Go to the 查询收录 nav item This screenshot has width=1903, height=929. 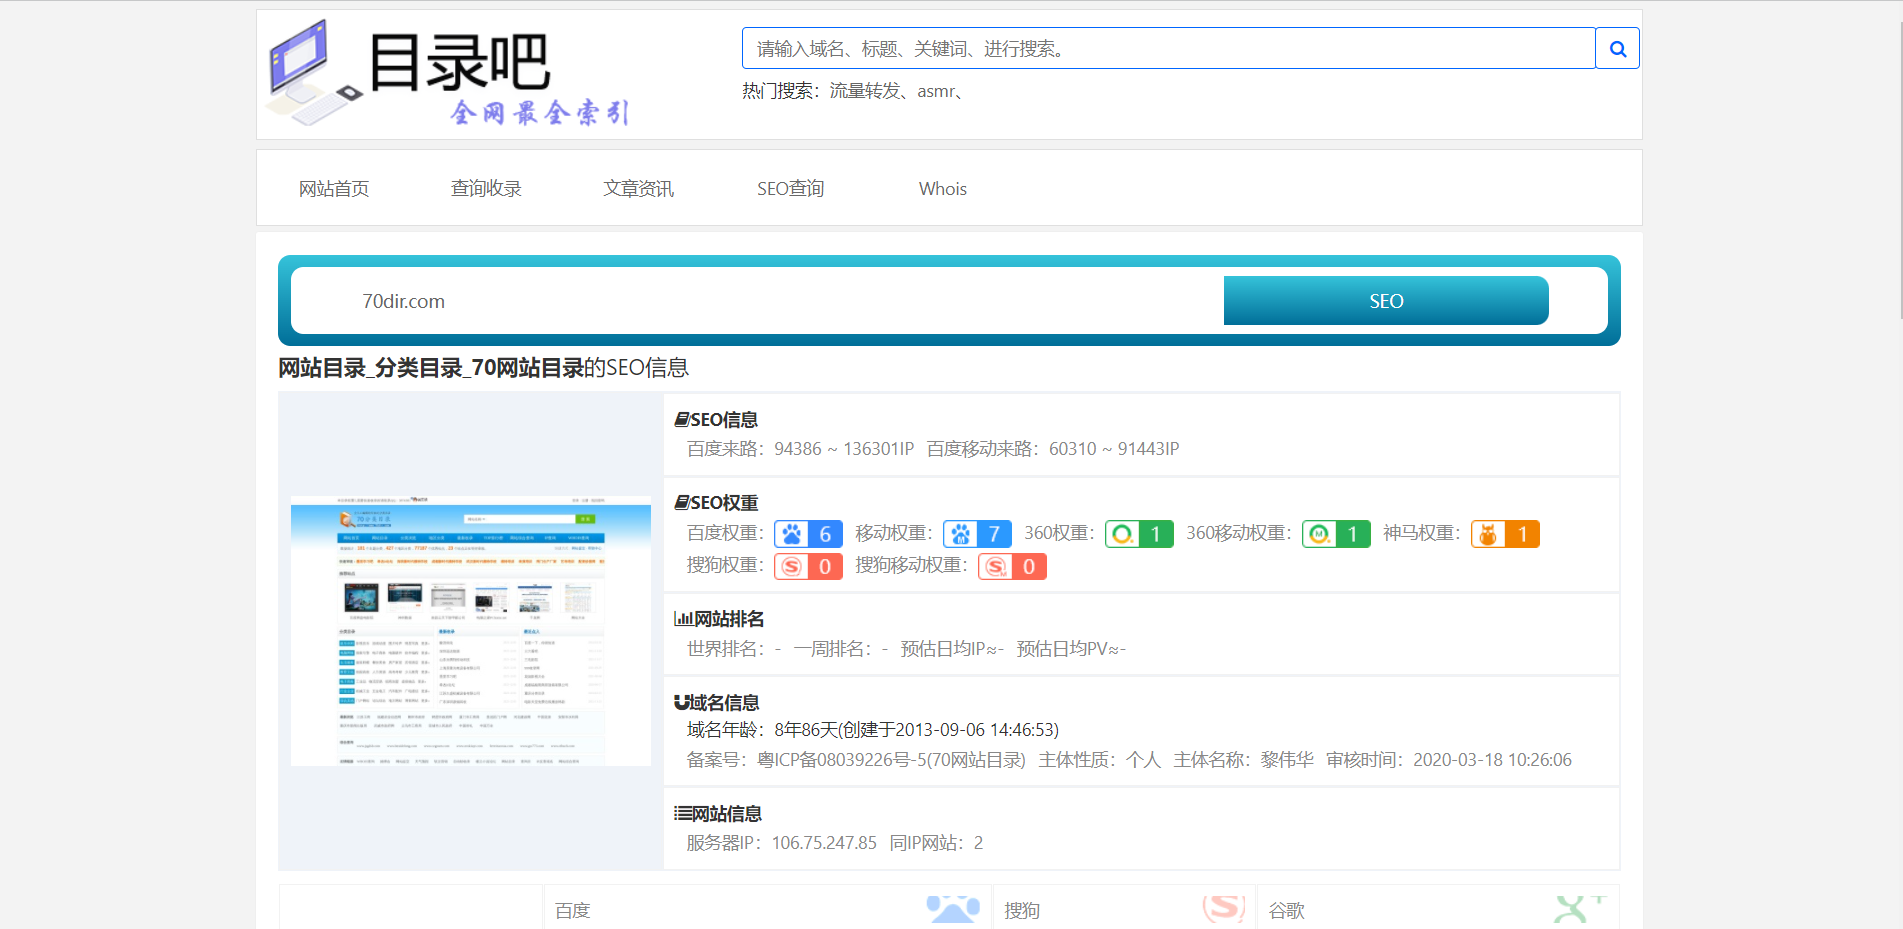coord(486,189)
